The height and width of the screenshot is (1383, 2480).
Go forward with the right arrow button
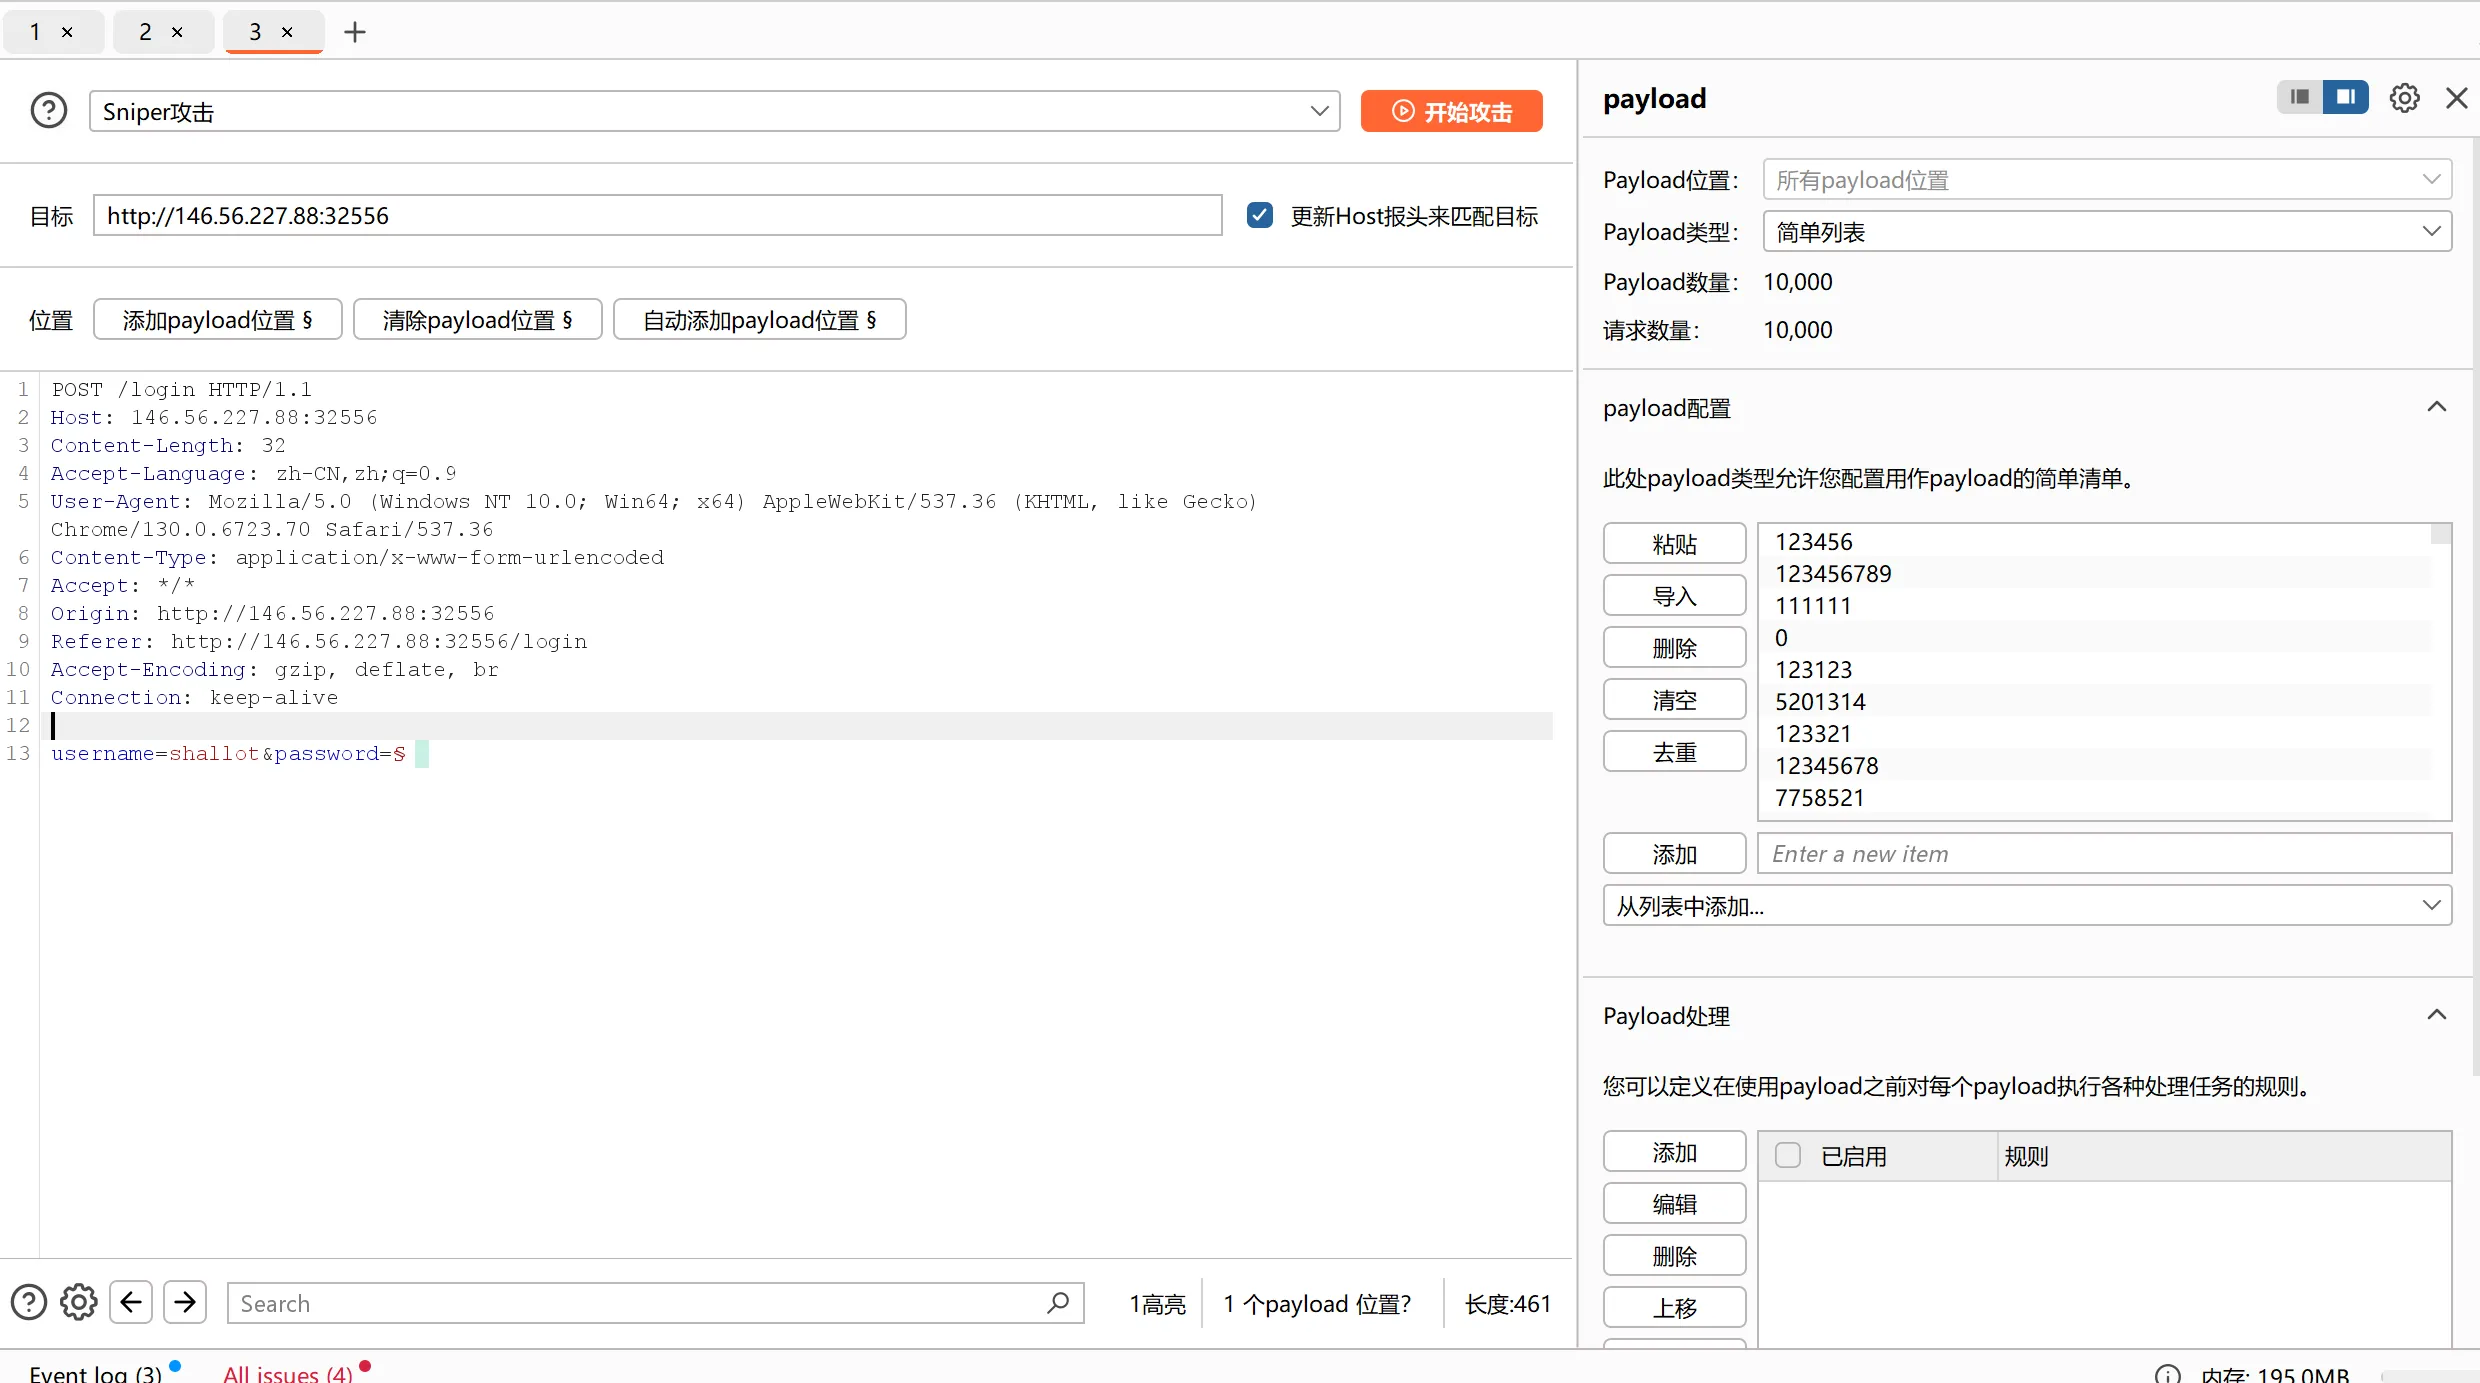[x=185, y=1302]
